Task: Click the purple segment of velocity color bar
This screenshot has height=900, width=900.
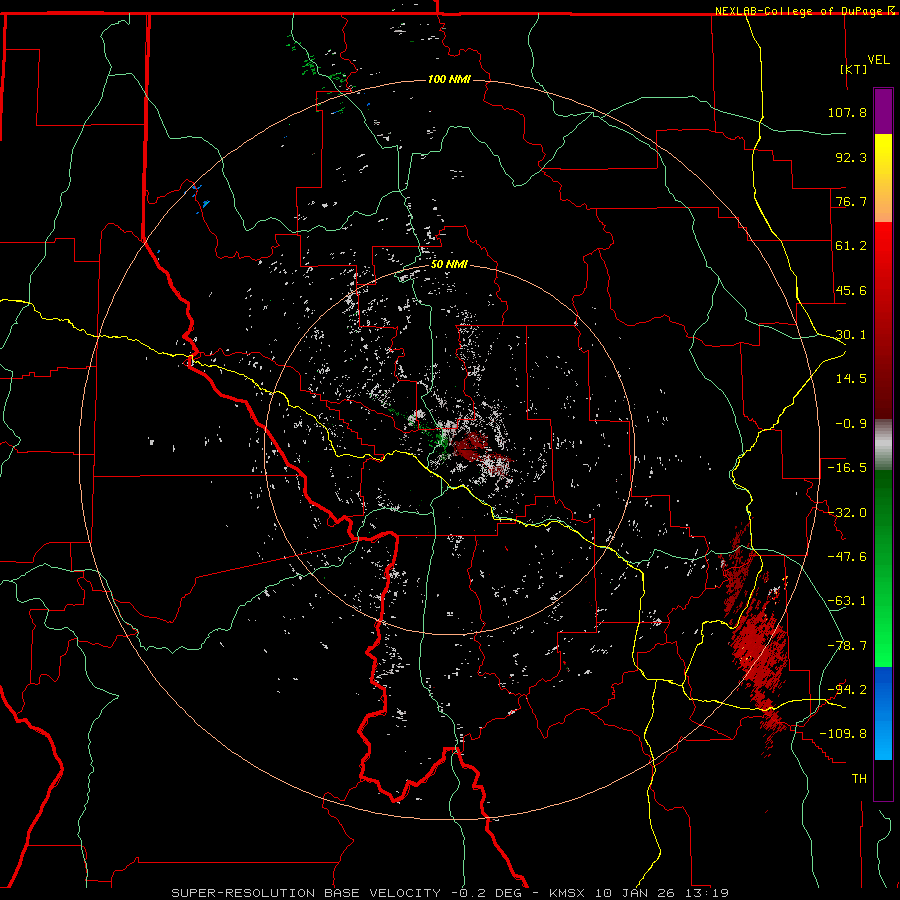Action: click(x=883, y=111)
